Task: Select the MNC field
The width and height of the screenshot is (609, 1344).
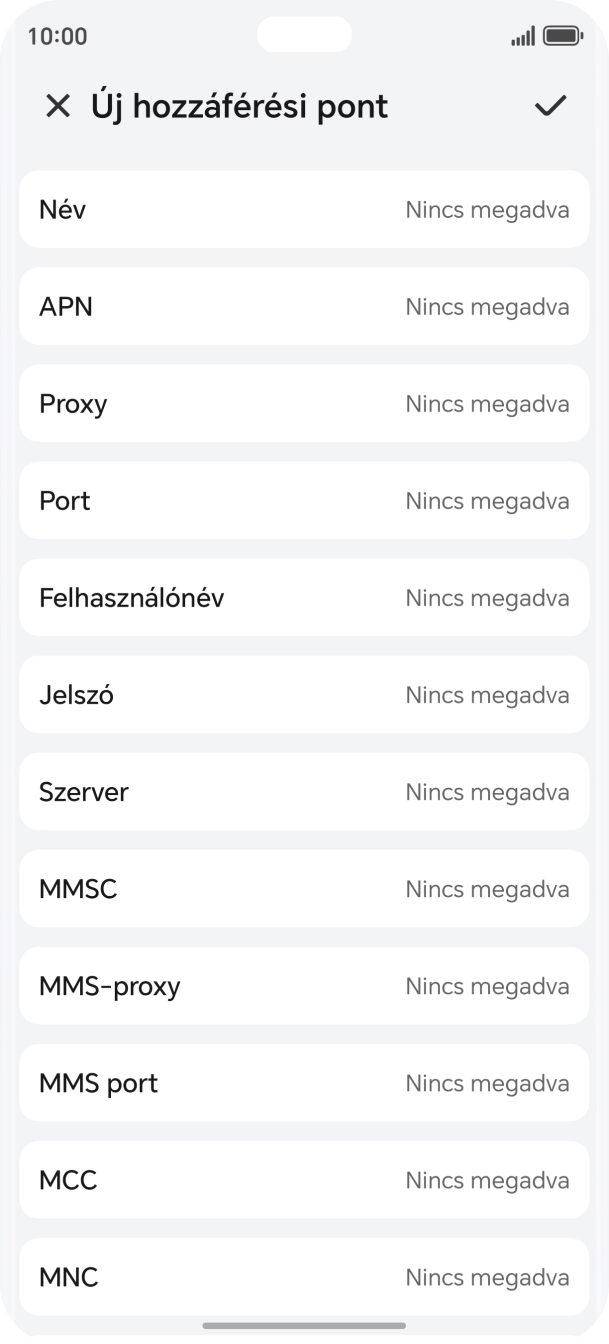Action: coord(304,1277)
